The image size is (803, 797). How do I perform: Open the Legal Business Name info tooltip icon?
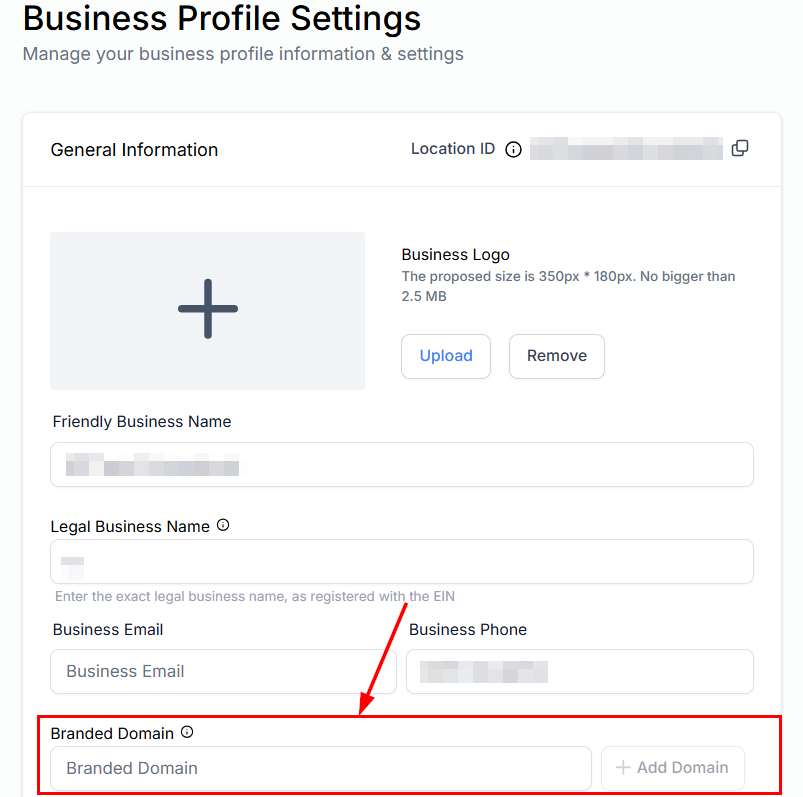coord(223,525)
